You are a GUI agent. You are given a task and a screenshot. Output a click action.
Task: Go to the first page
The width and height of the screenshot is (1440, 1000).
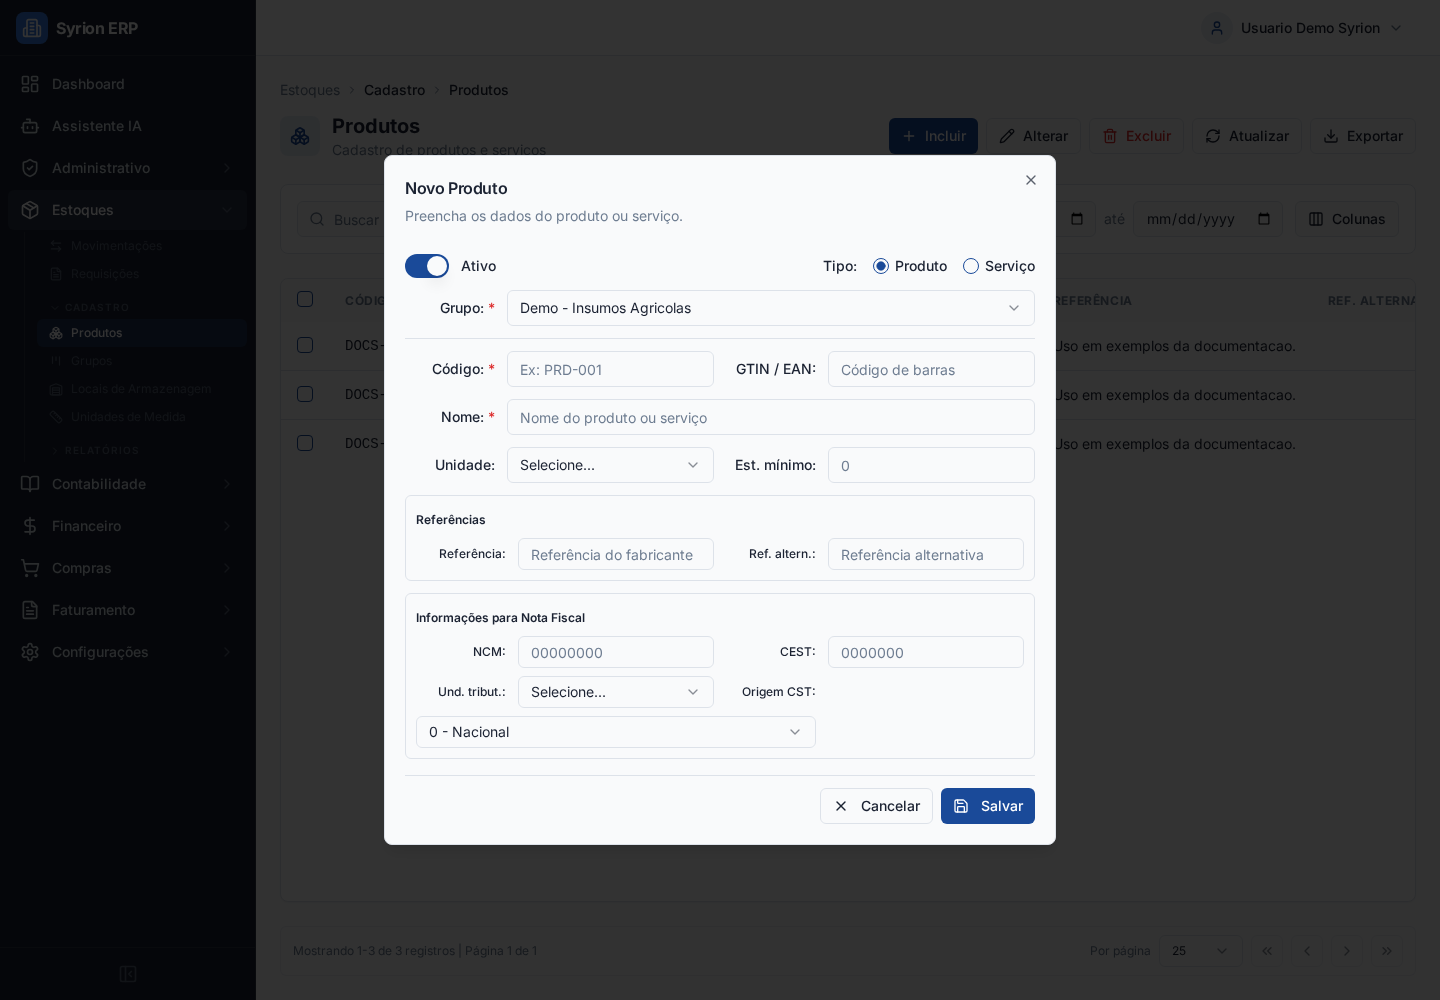1267,951
